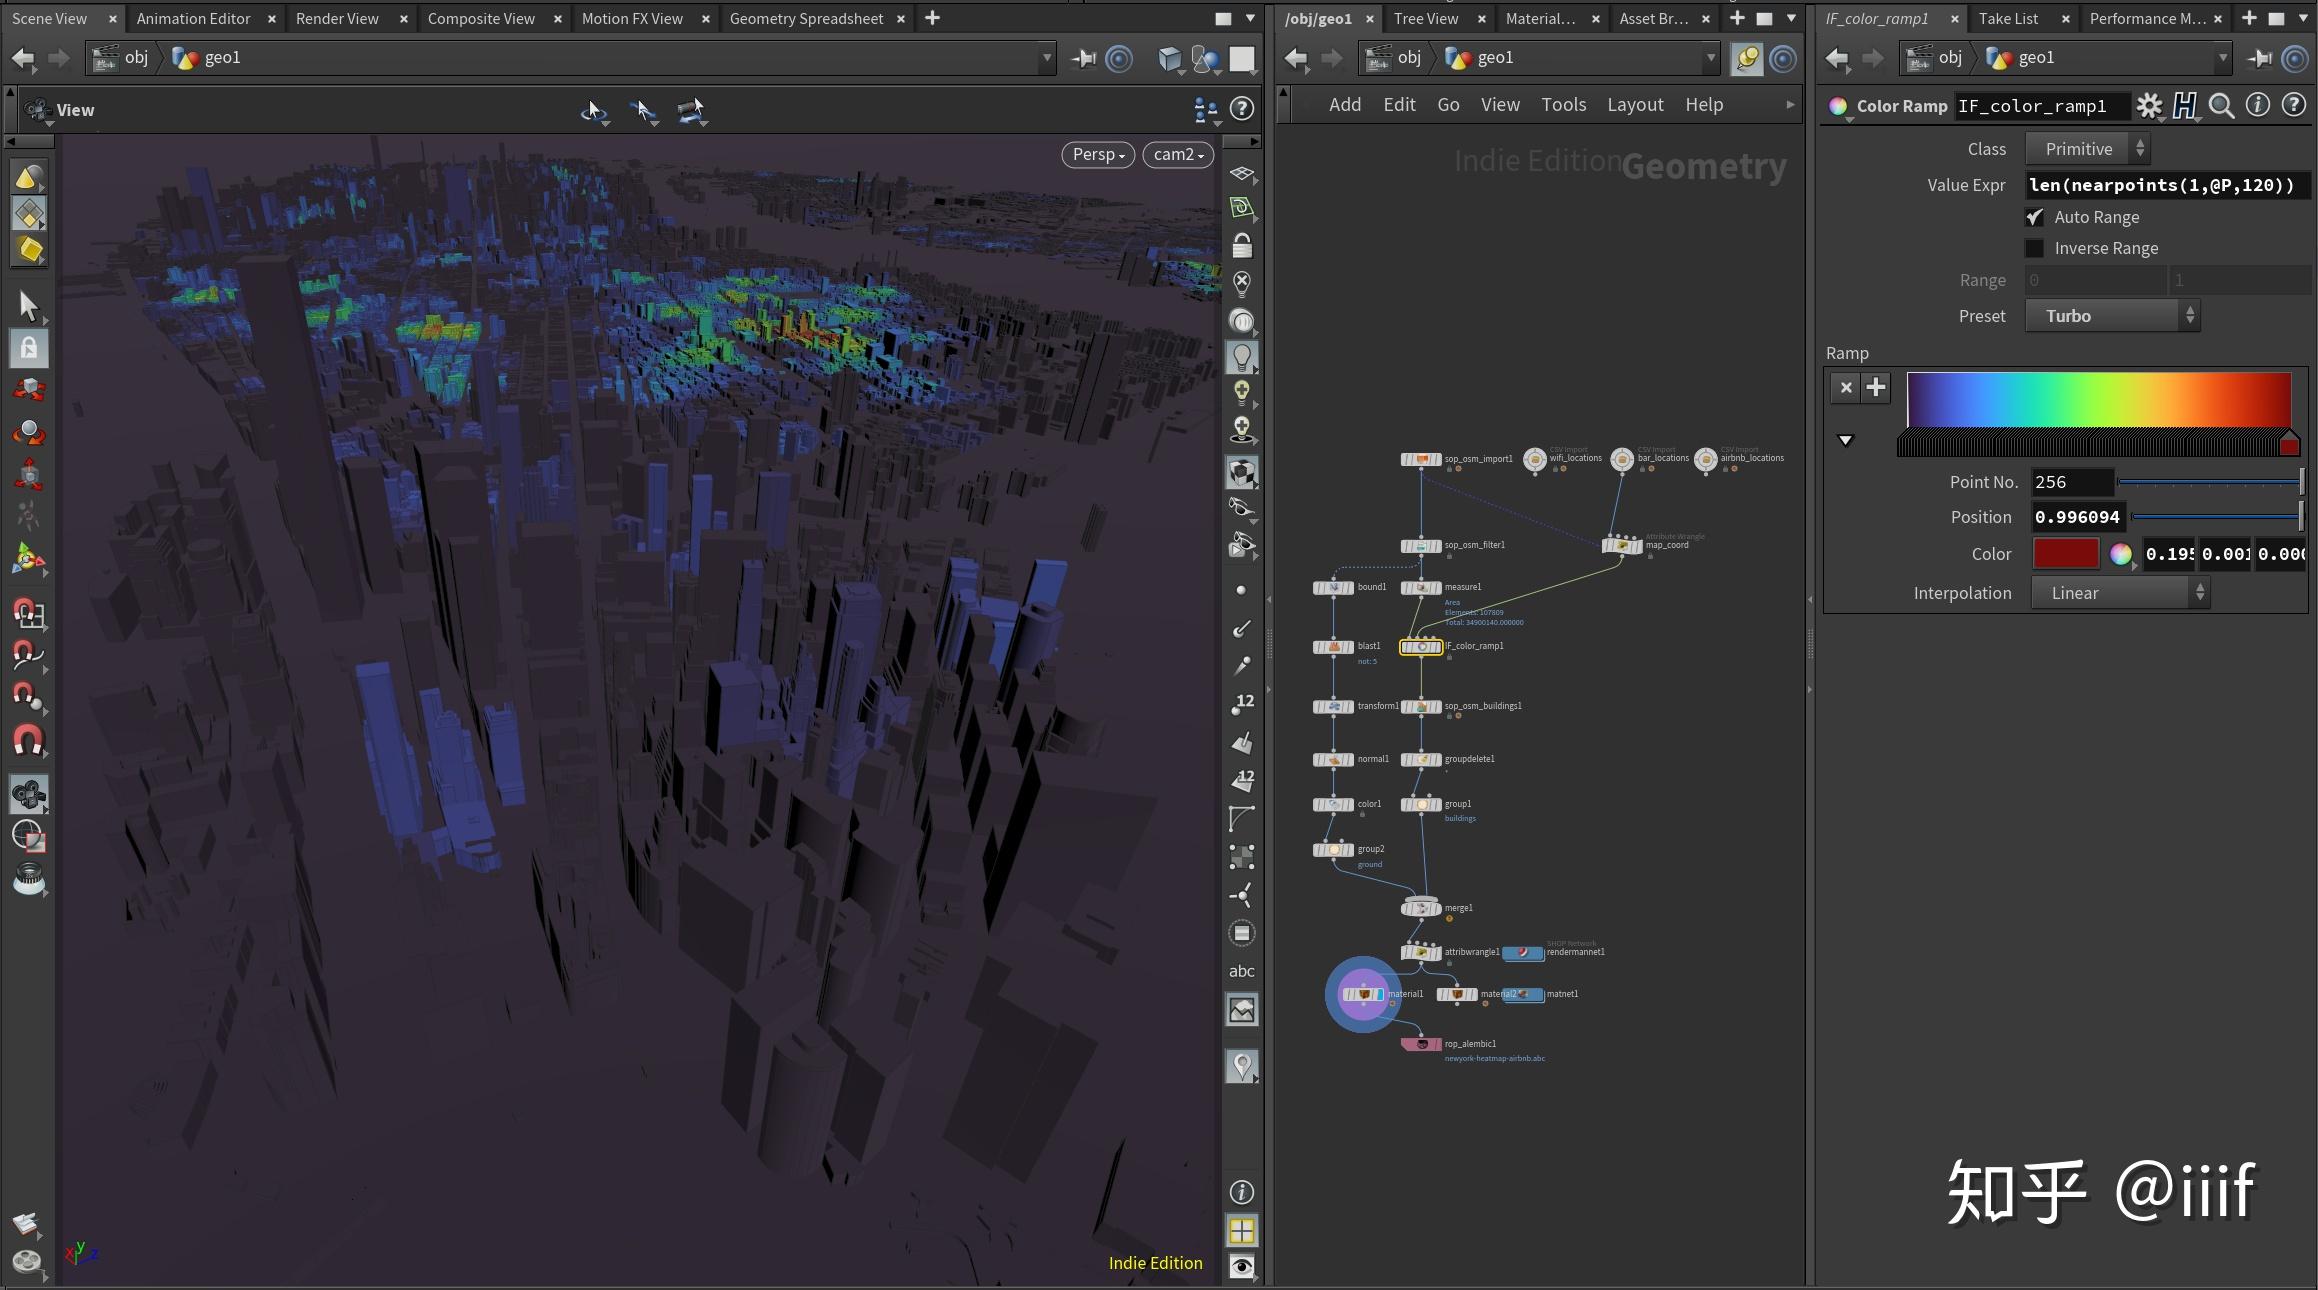Change the Interpolation dropdown from Linear
Image resolution: width=2318 pixels, height=1290 pixels.
[x=2118, y=592]
